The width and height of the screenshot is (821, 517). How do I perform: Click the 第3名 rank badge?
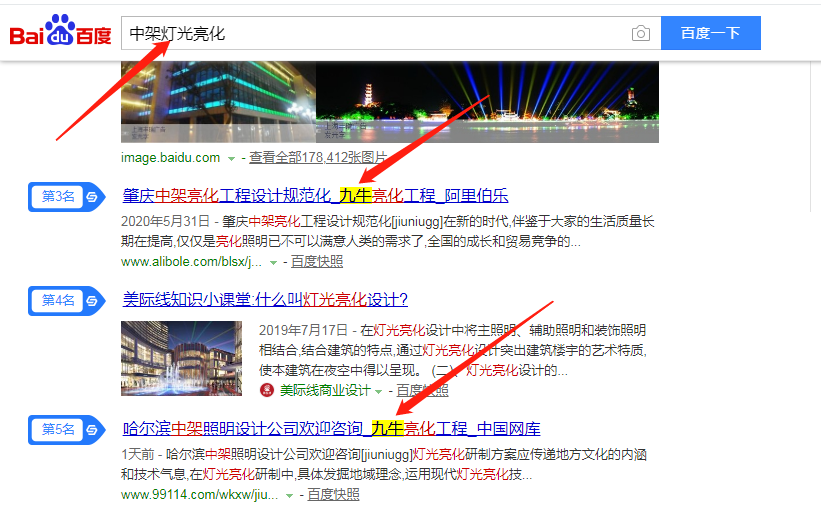[x=67, y=197]
